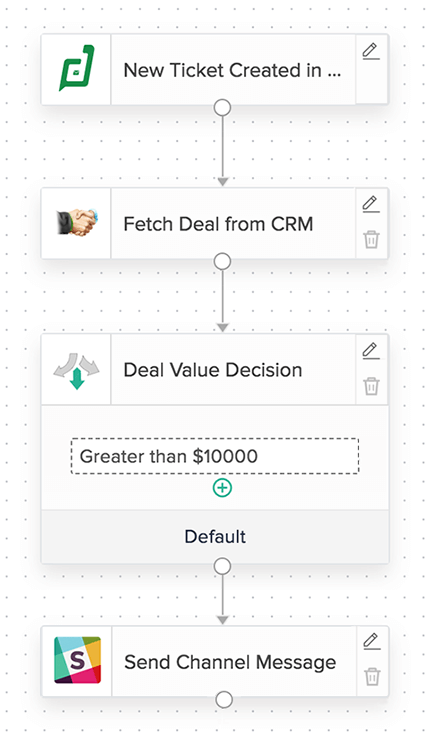This screenshot has height=740, width=430.
Task: Delete the Deal Value Decision step
Action: 371,386
